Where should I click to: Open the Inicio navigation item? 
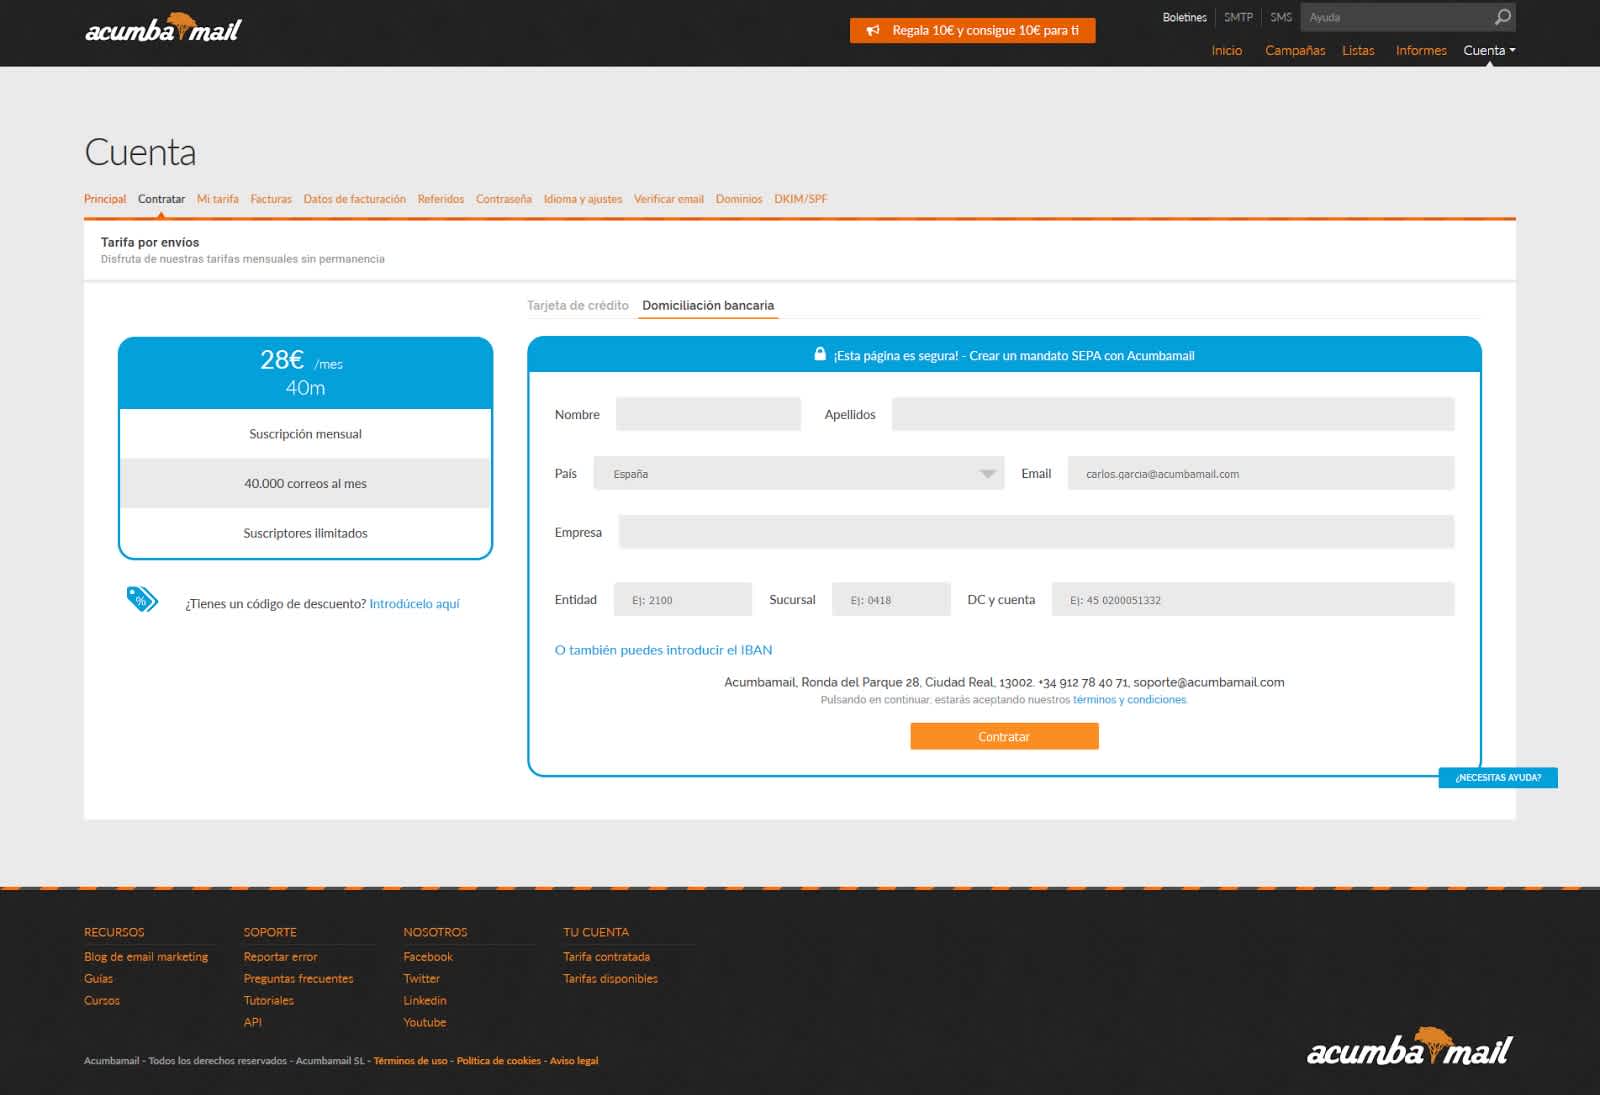point(1226,50)
